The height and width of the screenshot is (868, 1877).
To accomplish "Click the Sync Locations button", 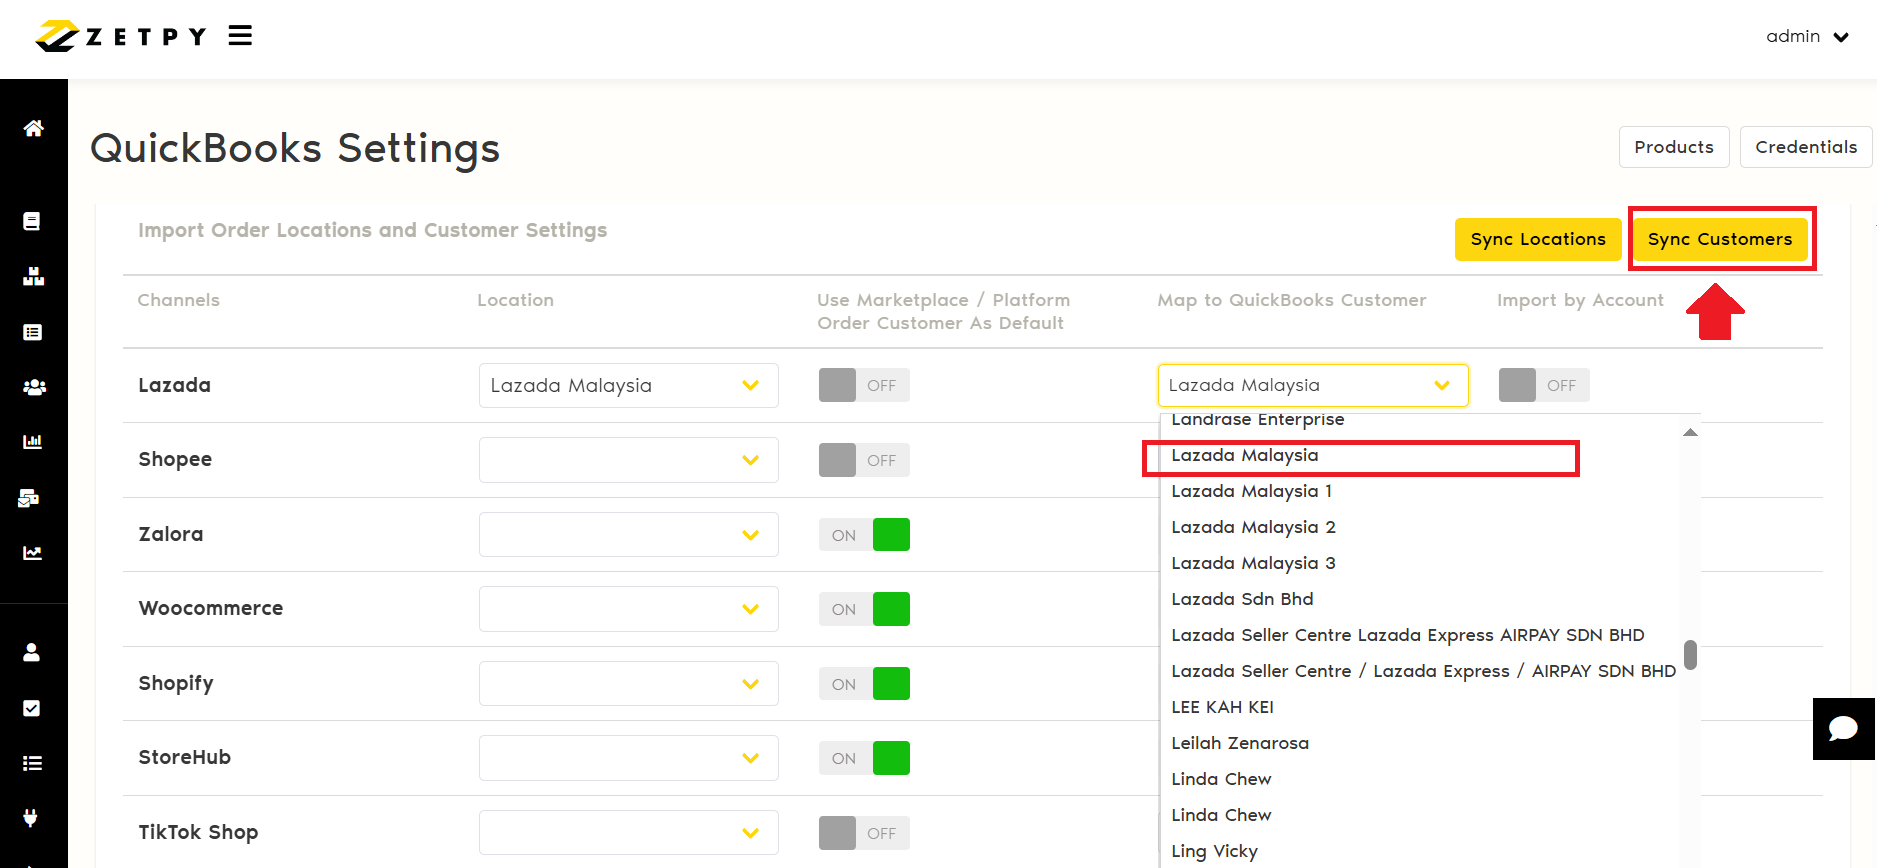I will click(x=1537, y=239).
